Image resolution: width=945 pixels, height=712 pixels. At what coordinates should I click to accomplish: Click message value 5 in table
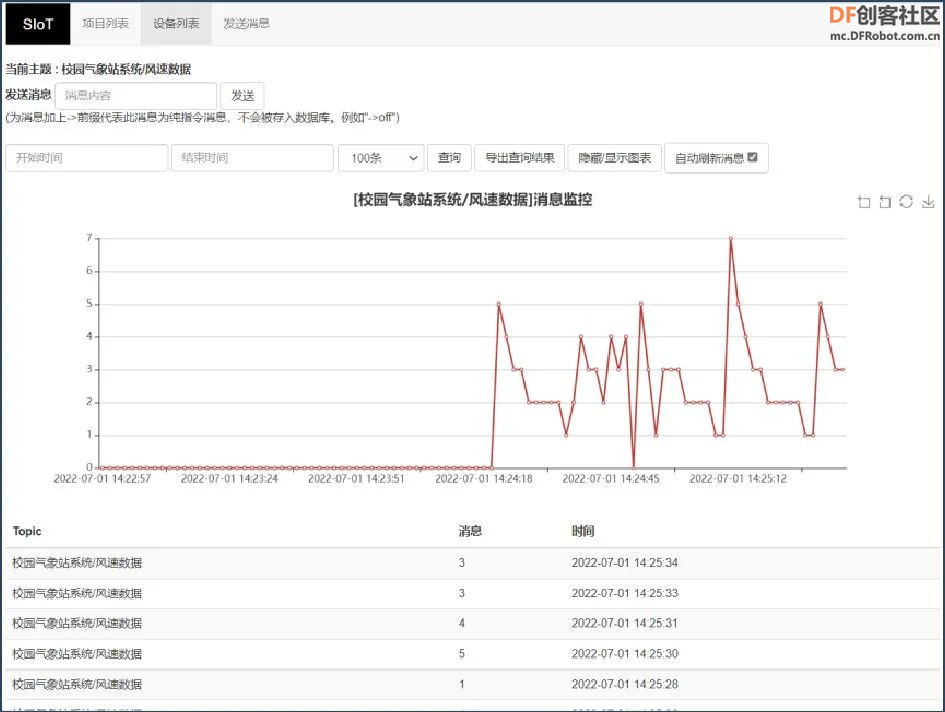pos(462,654)
